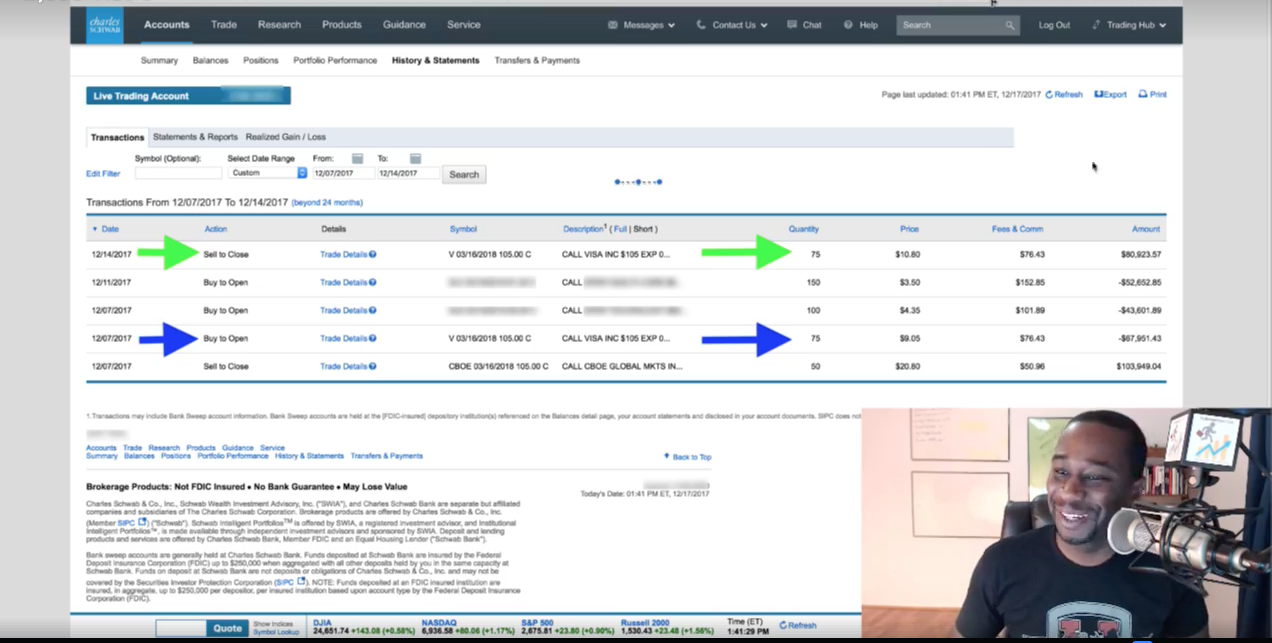
Task: Export the transactions list
Action: (1111, 94)
